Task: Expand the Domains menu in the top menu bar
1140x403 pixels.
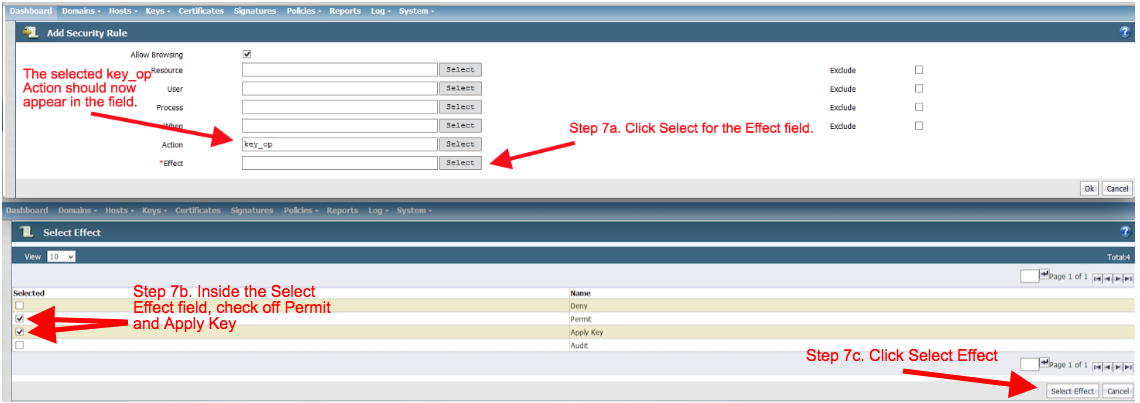Action: pos(79,11)
